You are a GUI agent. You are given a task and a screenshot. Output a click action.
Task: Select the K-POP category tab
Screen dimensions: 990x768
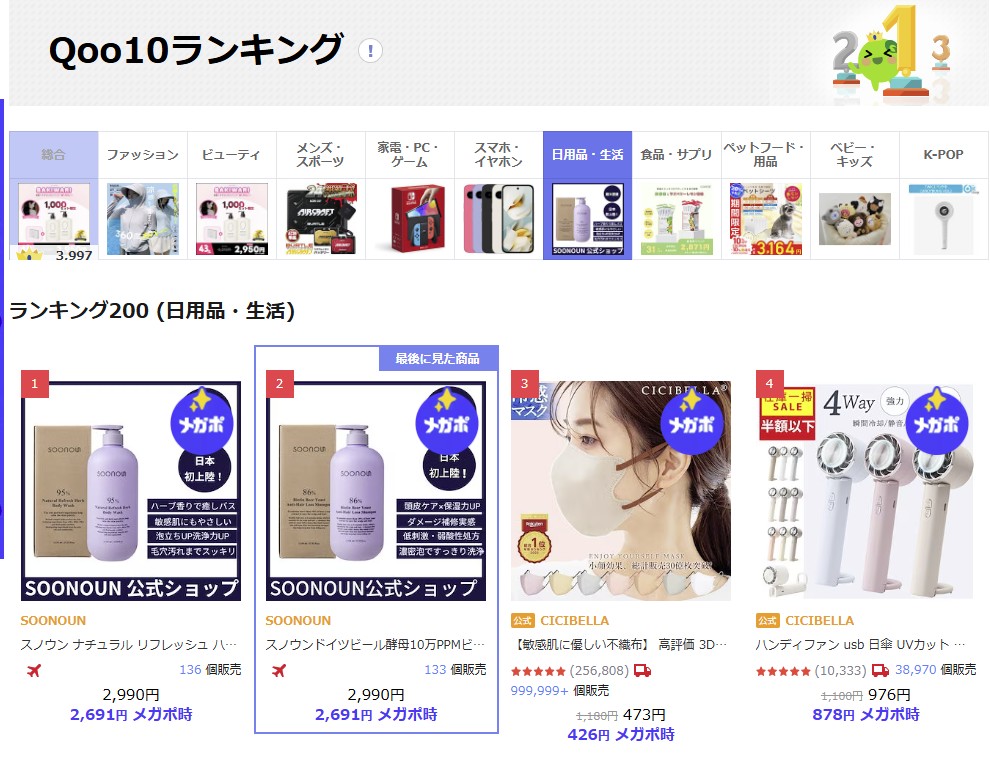point(943,155)
